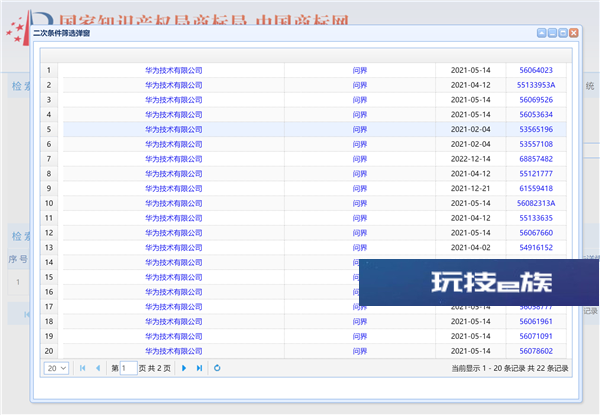Maximize the 二次条件筛选弹窗 dialog

click(x=563, y=33)
